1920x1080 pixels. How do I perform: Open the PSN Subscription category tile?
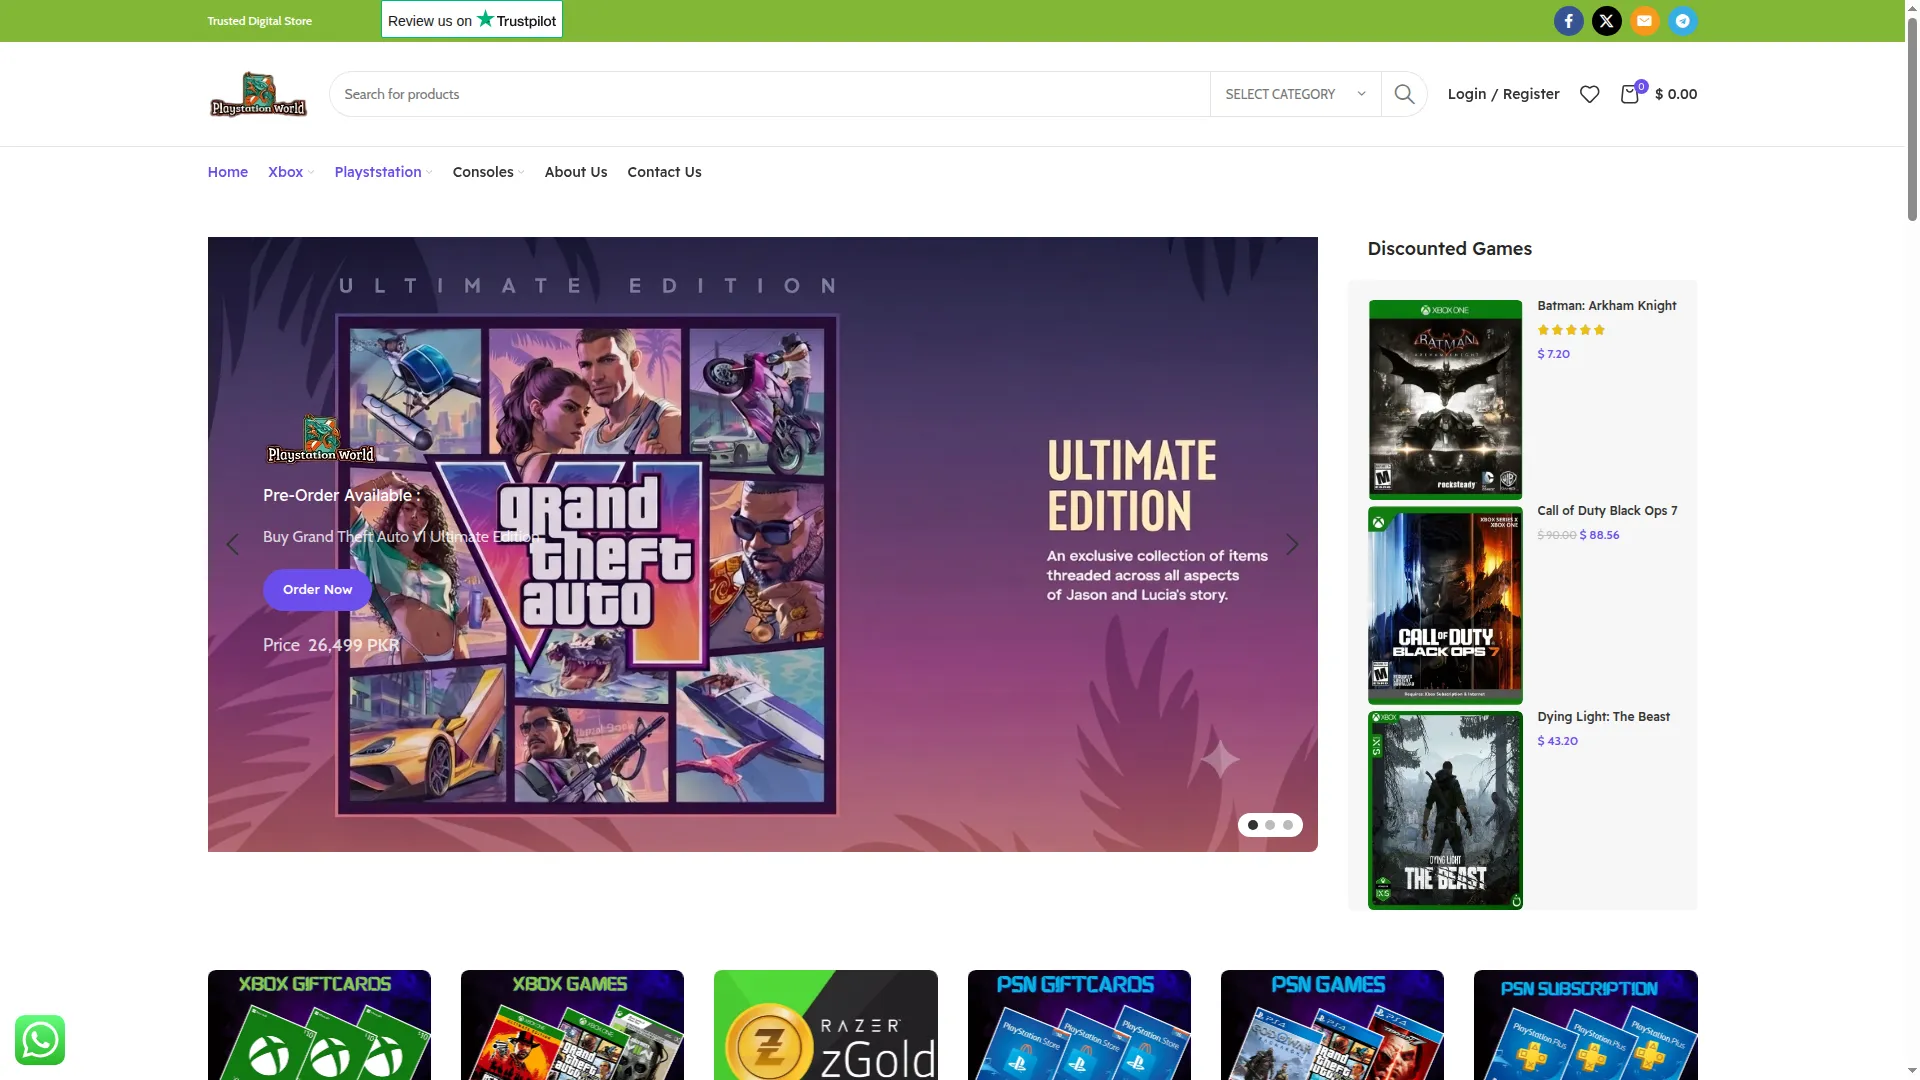1586,1025
